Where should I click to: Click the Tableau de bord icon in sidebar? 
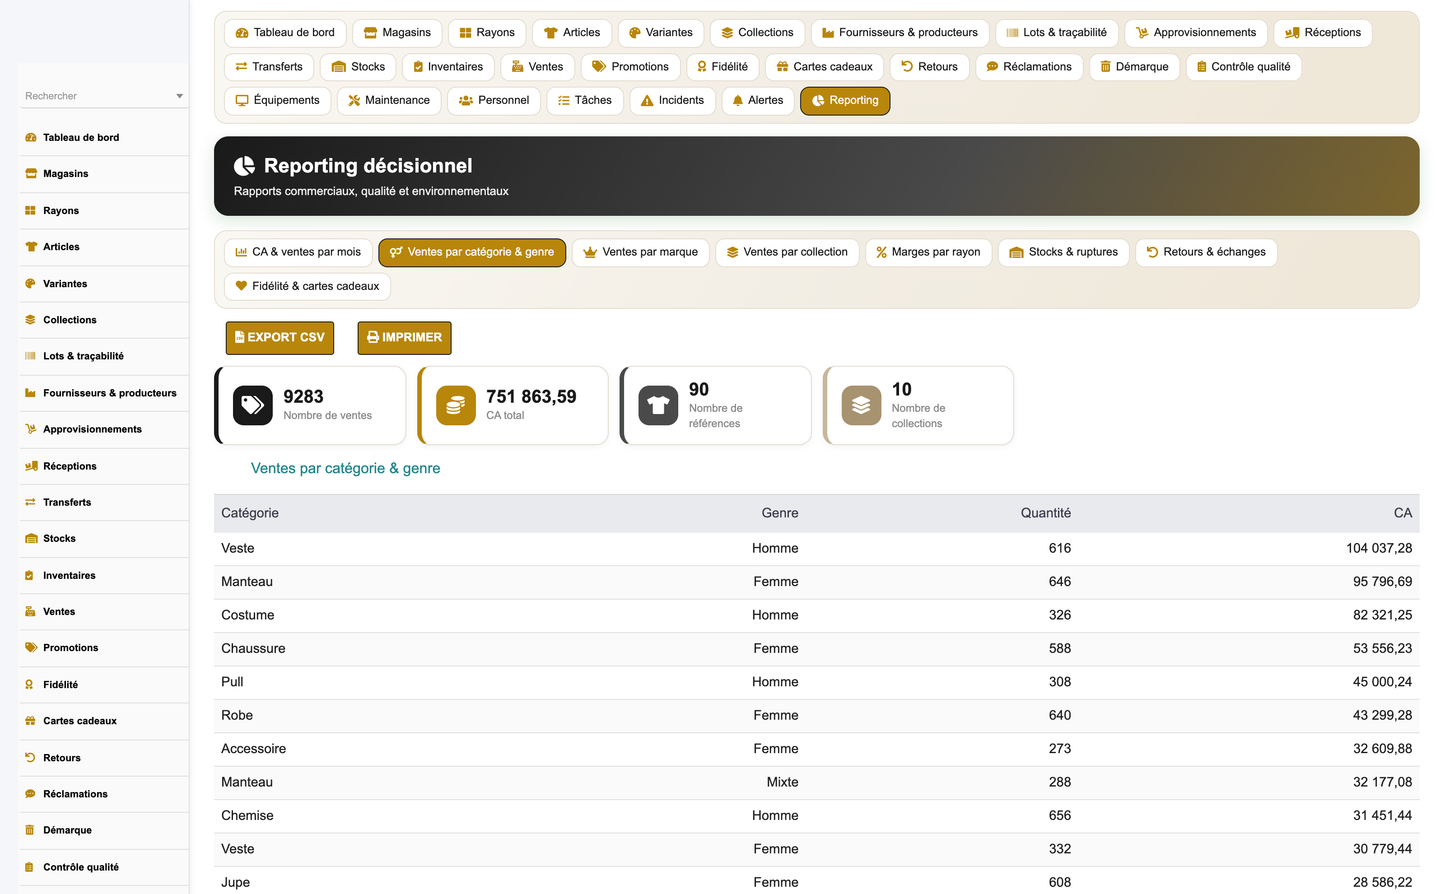31,138
